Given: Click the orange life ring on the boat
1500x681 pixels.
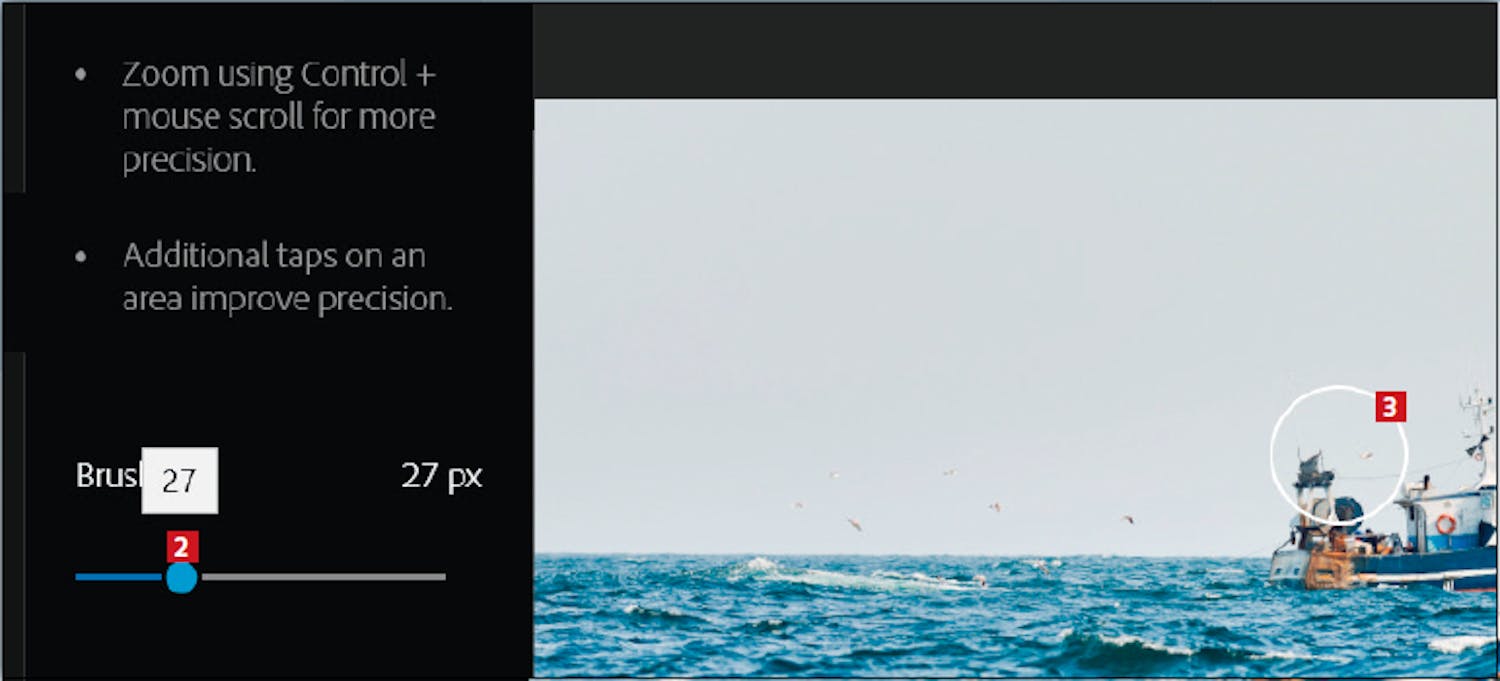Looking at the screenshot, I should pos(1444,524).
